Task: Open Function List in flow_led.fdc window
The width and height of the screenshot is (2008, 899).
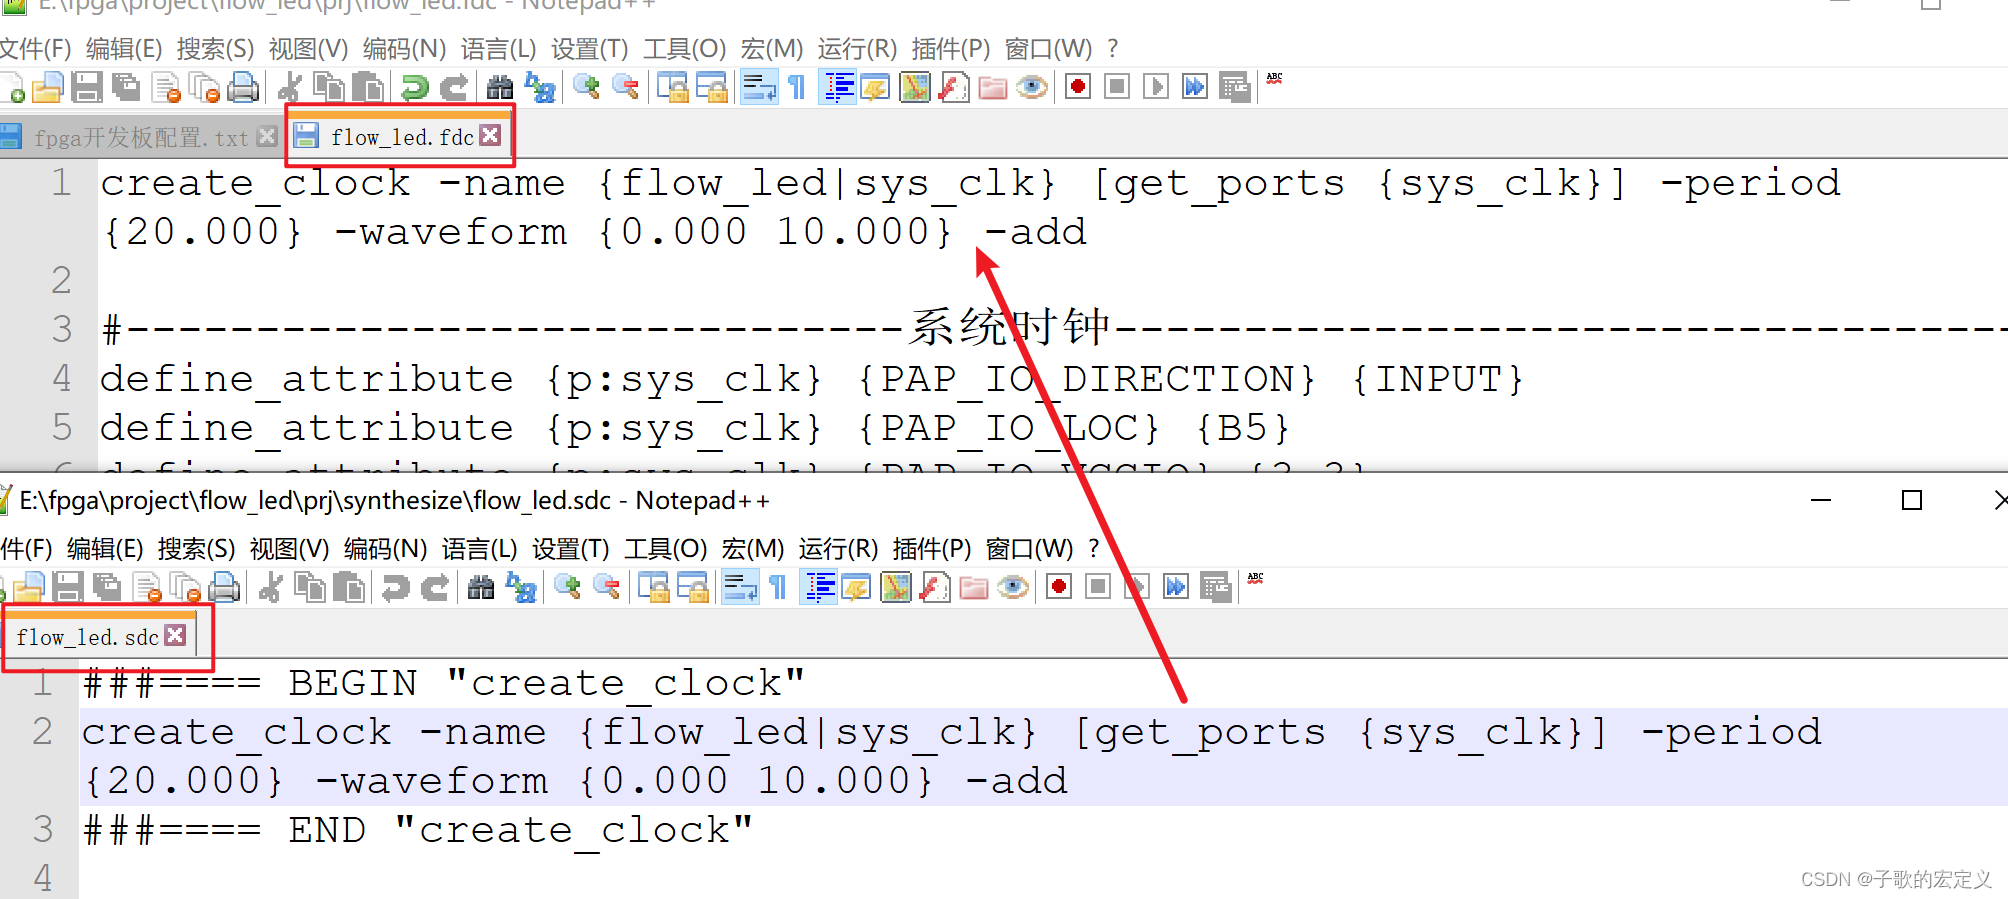Action: tap(954, 88)
